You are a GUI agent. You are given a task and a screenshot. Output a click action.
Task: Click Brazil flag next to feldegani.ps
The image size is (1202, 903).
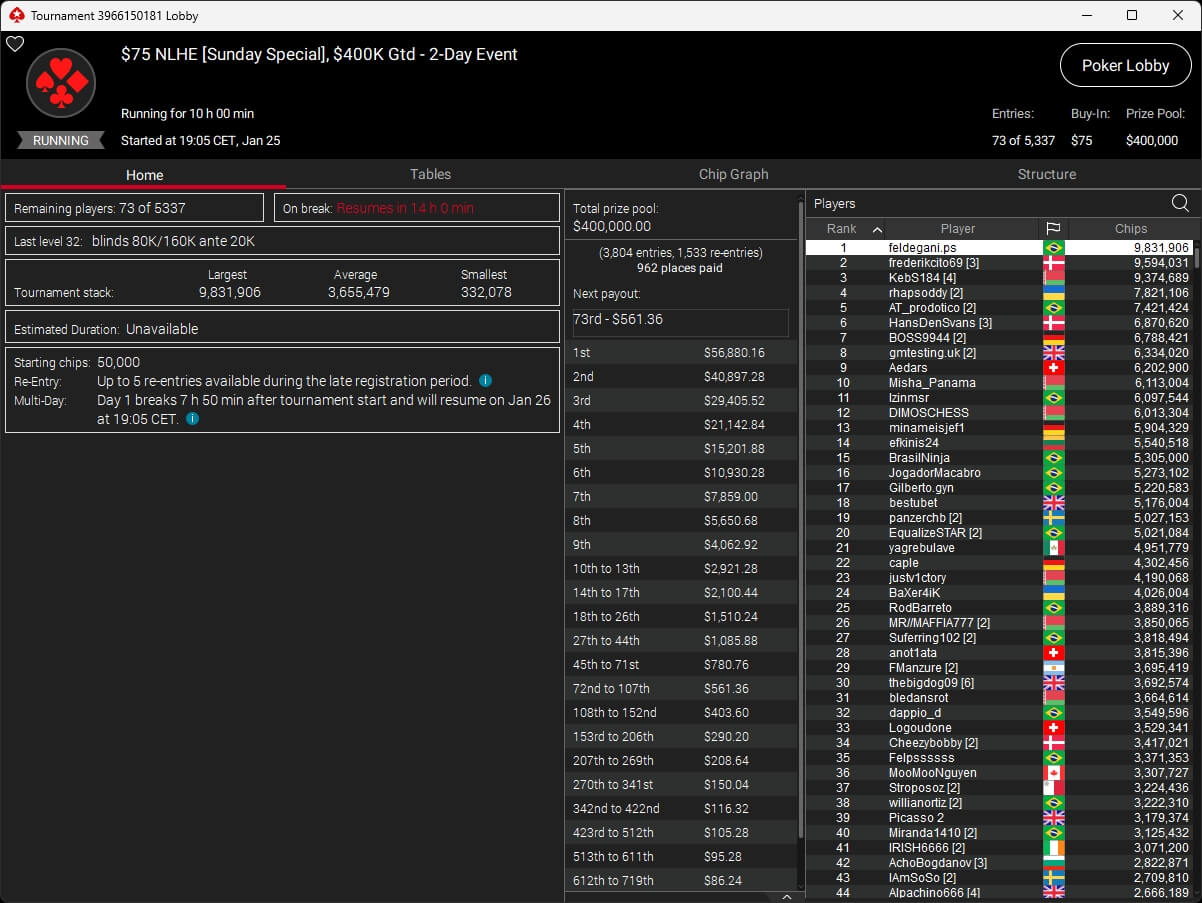pos(1053,248)
